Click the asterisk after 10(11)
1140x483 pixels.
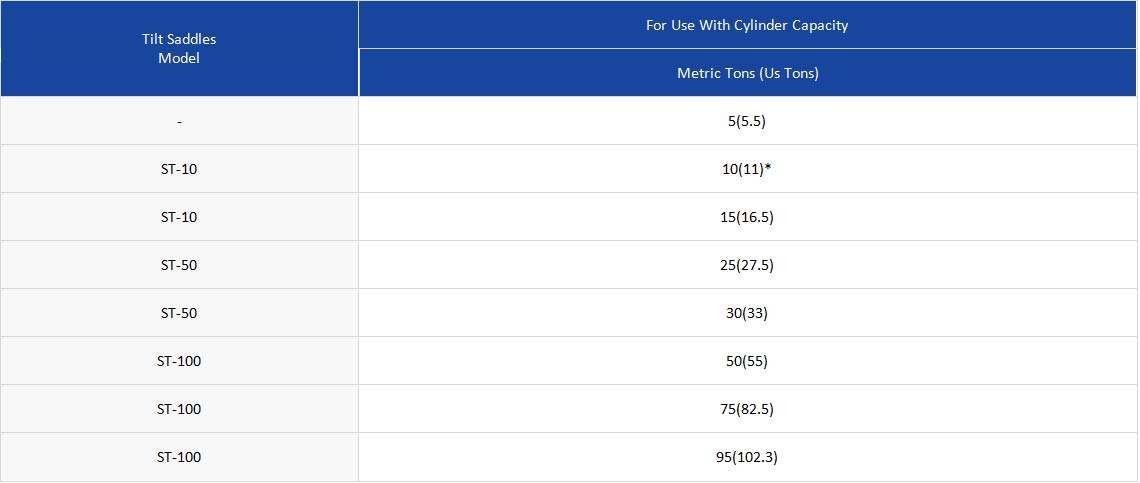(768, 167)
